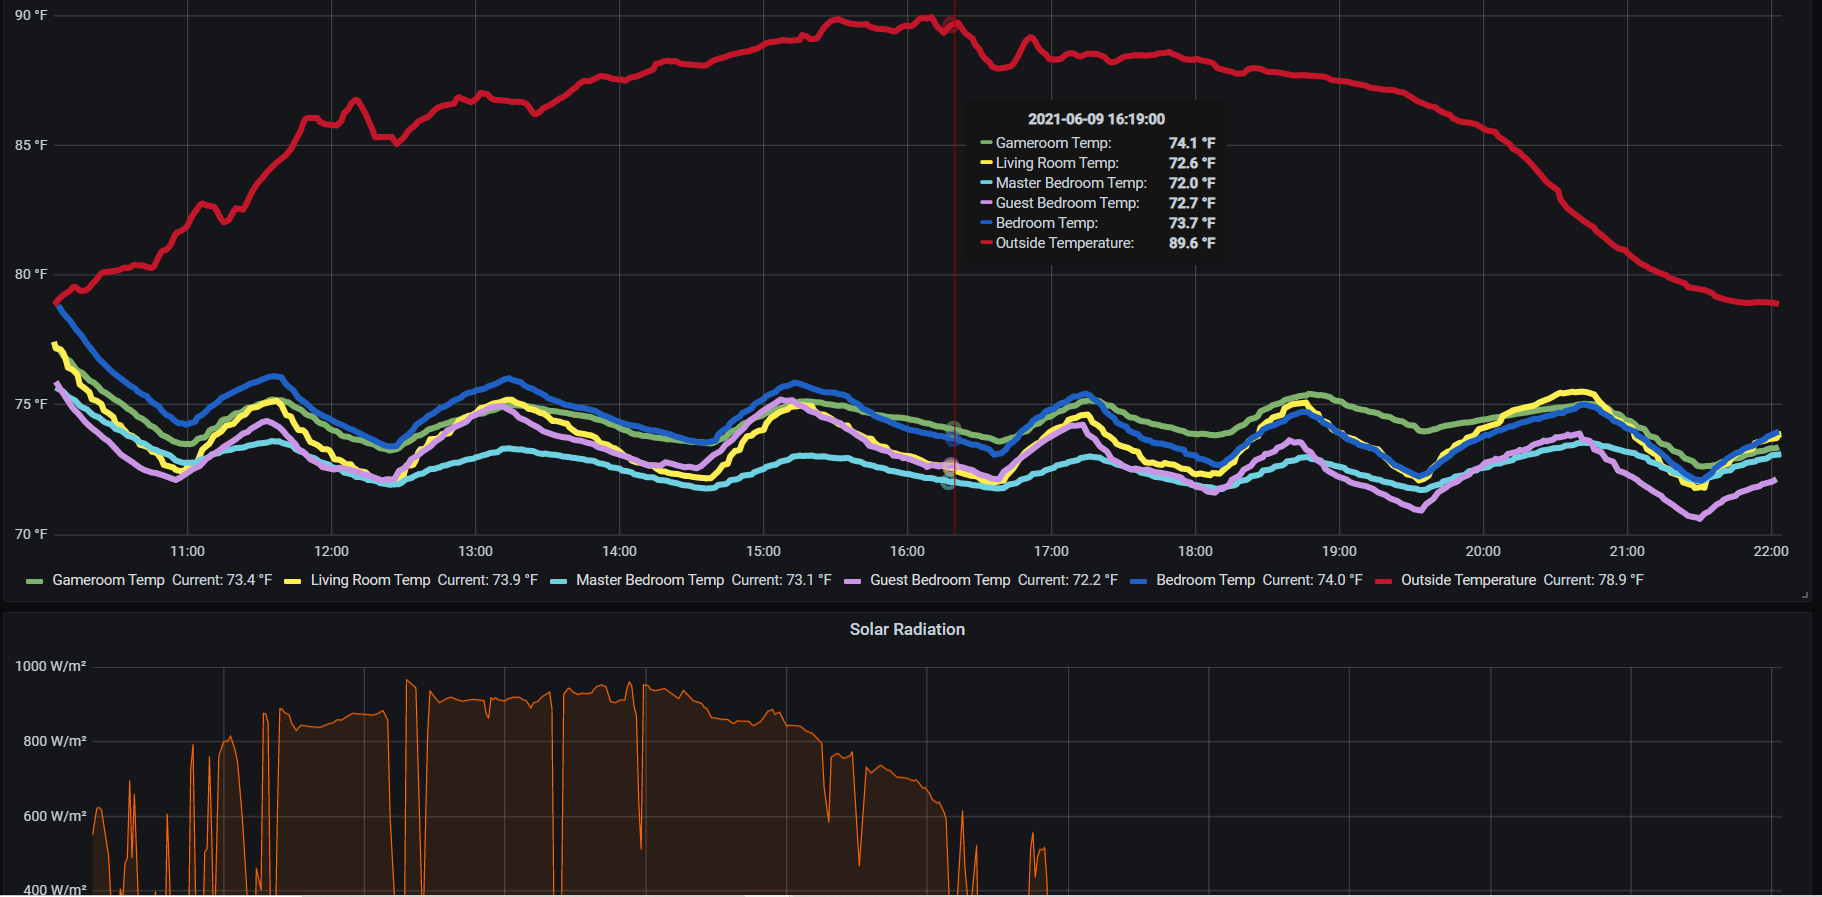Click the cyan Master Bedroom Temp legend swatch
Screen dimensions: 1822x897
tap(558, 581)
